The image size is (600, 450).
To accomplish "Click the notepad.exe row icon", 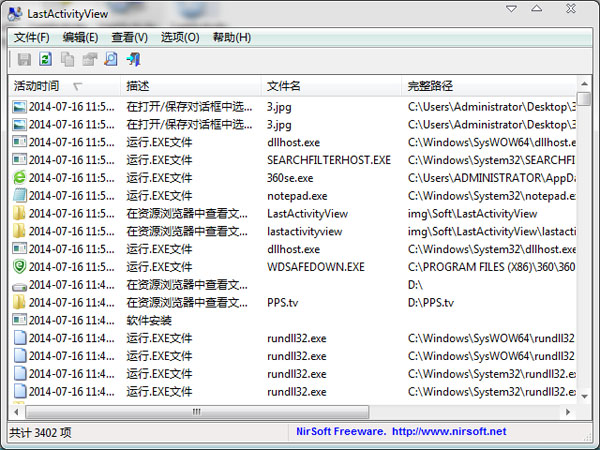I will [19, 196].
